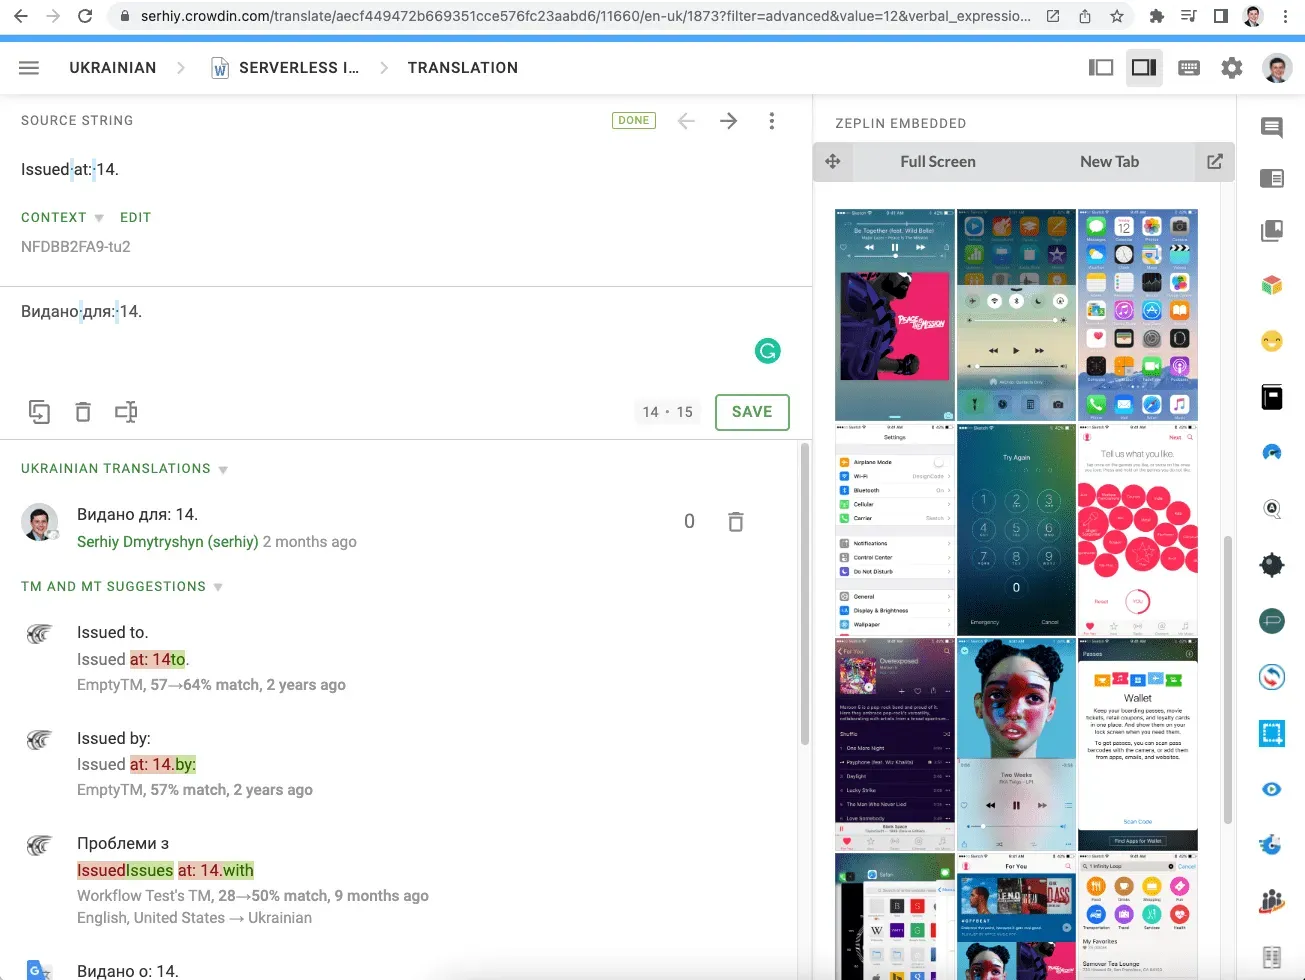
Task: Open the main navigation hamburger menu
Action: 29,67
